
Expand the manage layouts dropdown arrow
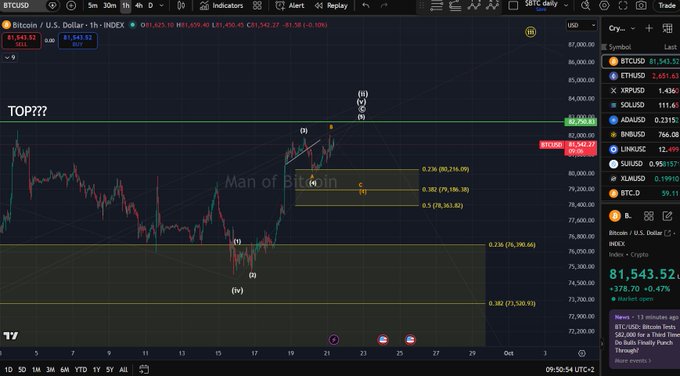click(566, 6)
